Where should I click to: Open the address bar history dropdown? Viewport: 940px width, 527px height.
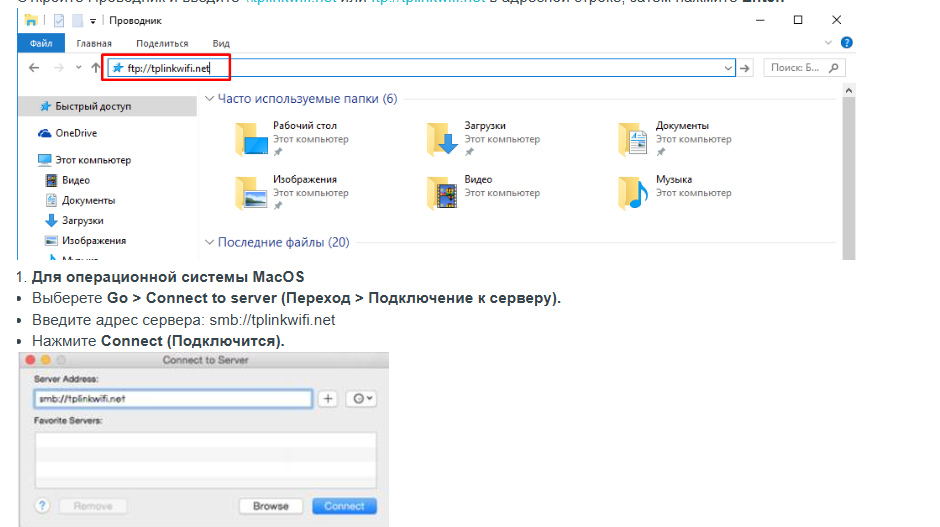point(728,68)
